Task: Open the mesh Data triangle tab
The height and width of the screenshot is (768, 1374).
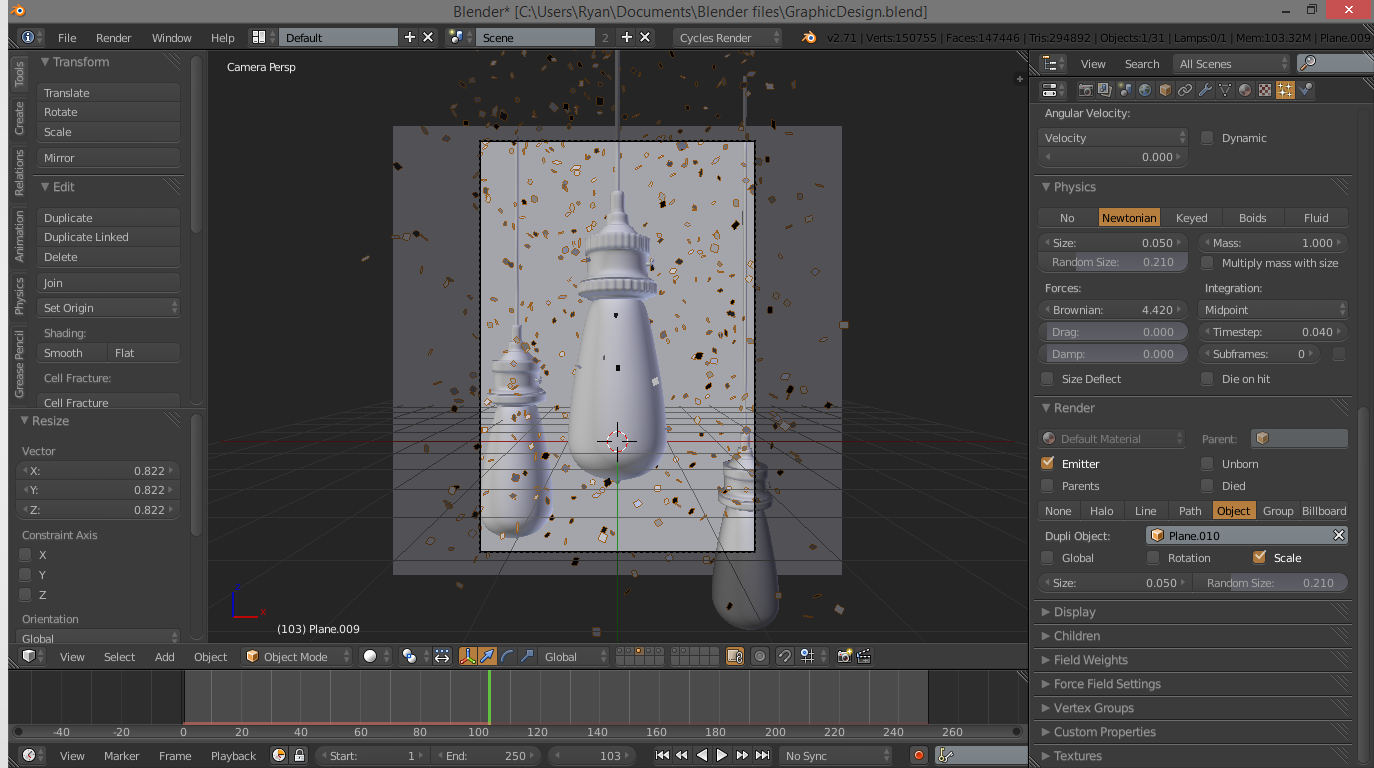Action: [x=1225, y=90]
